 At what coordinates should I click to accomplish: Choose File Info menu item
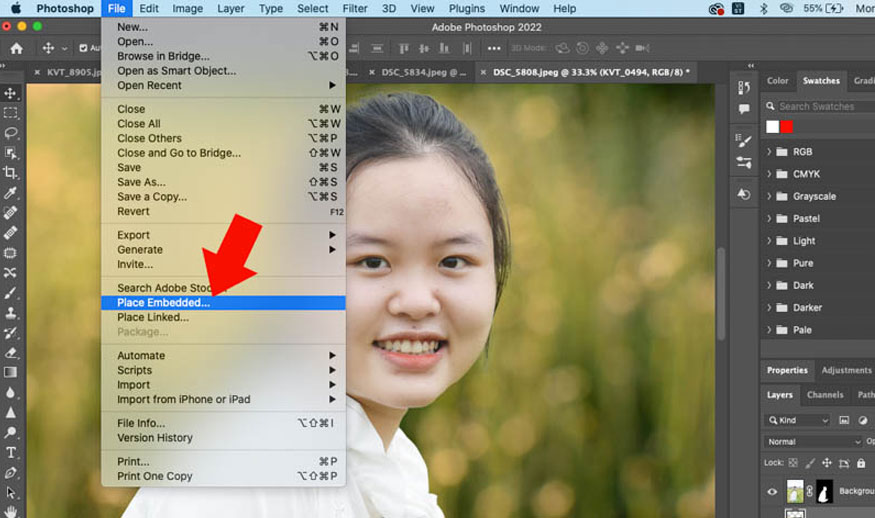223,423
